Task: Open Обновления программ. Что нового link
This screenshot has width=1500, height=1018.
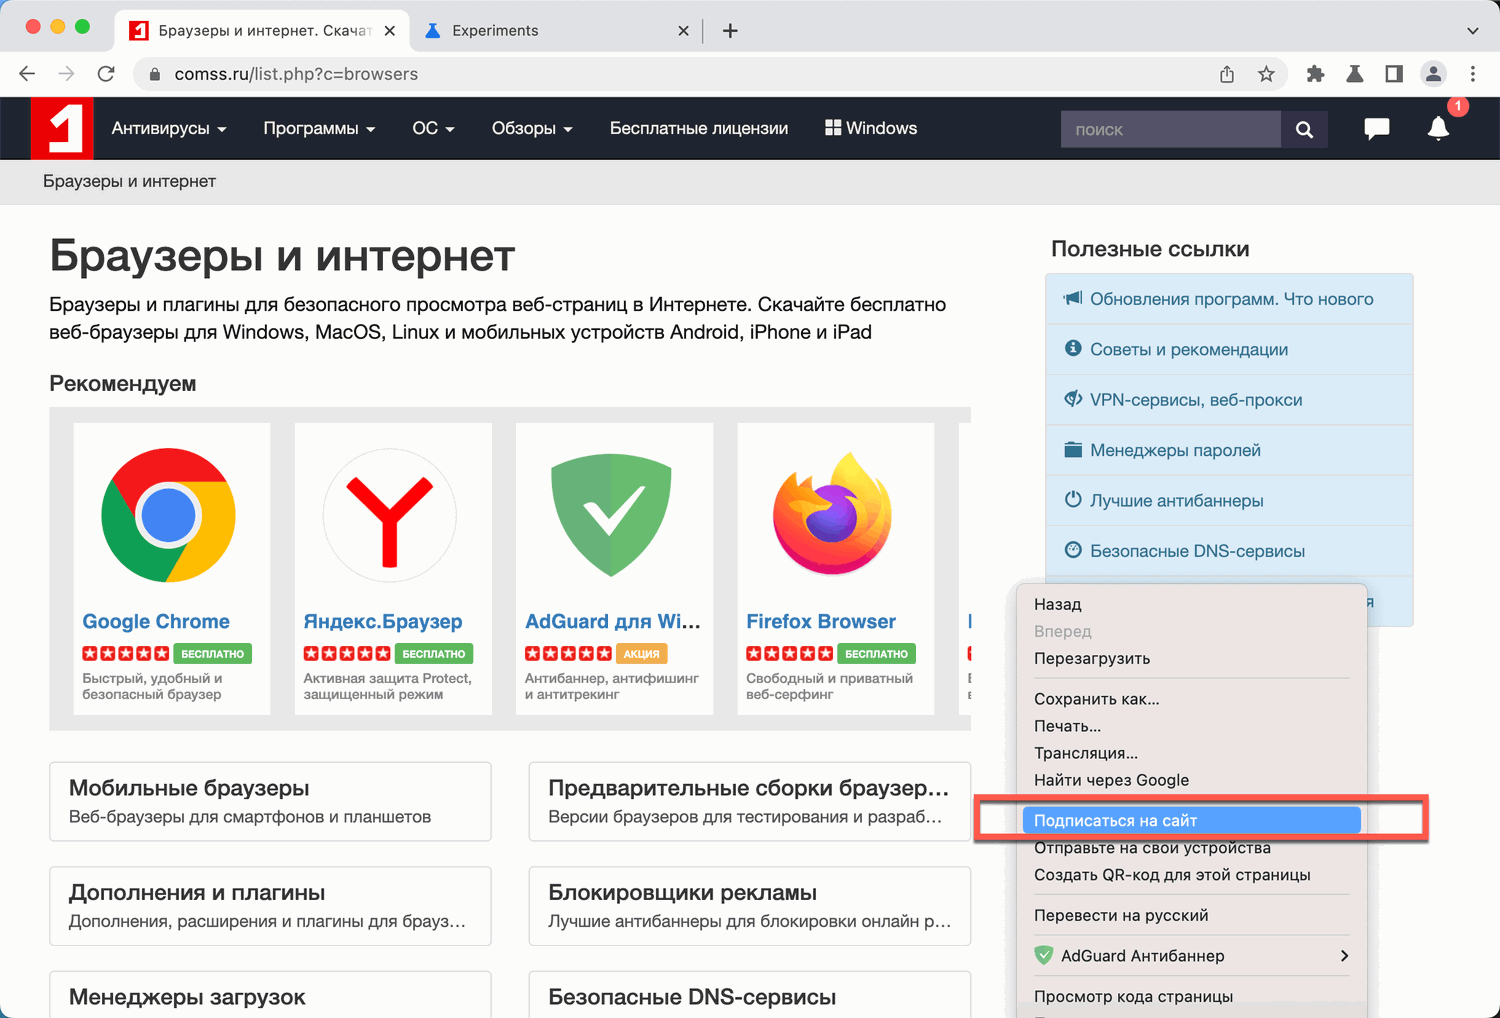Action: [x=1229, y=299]
